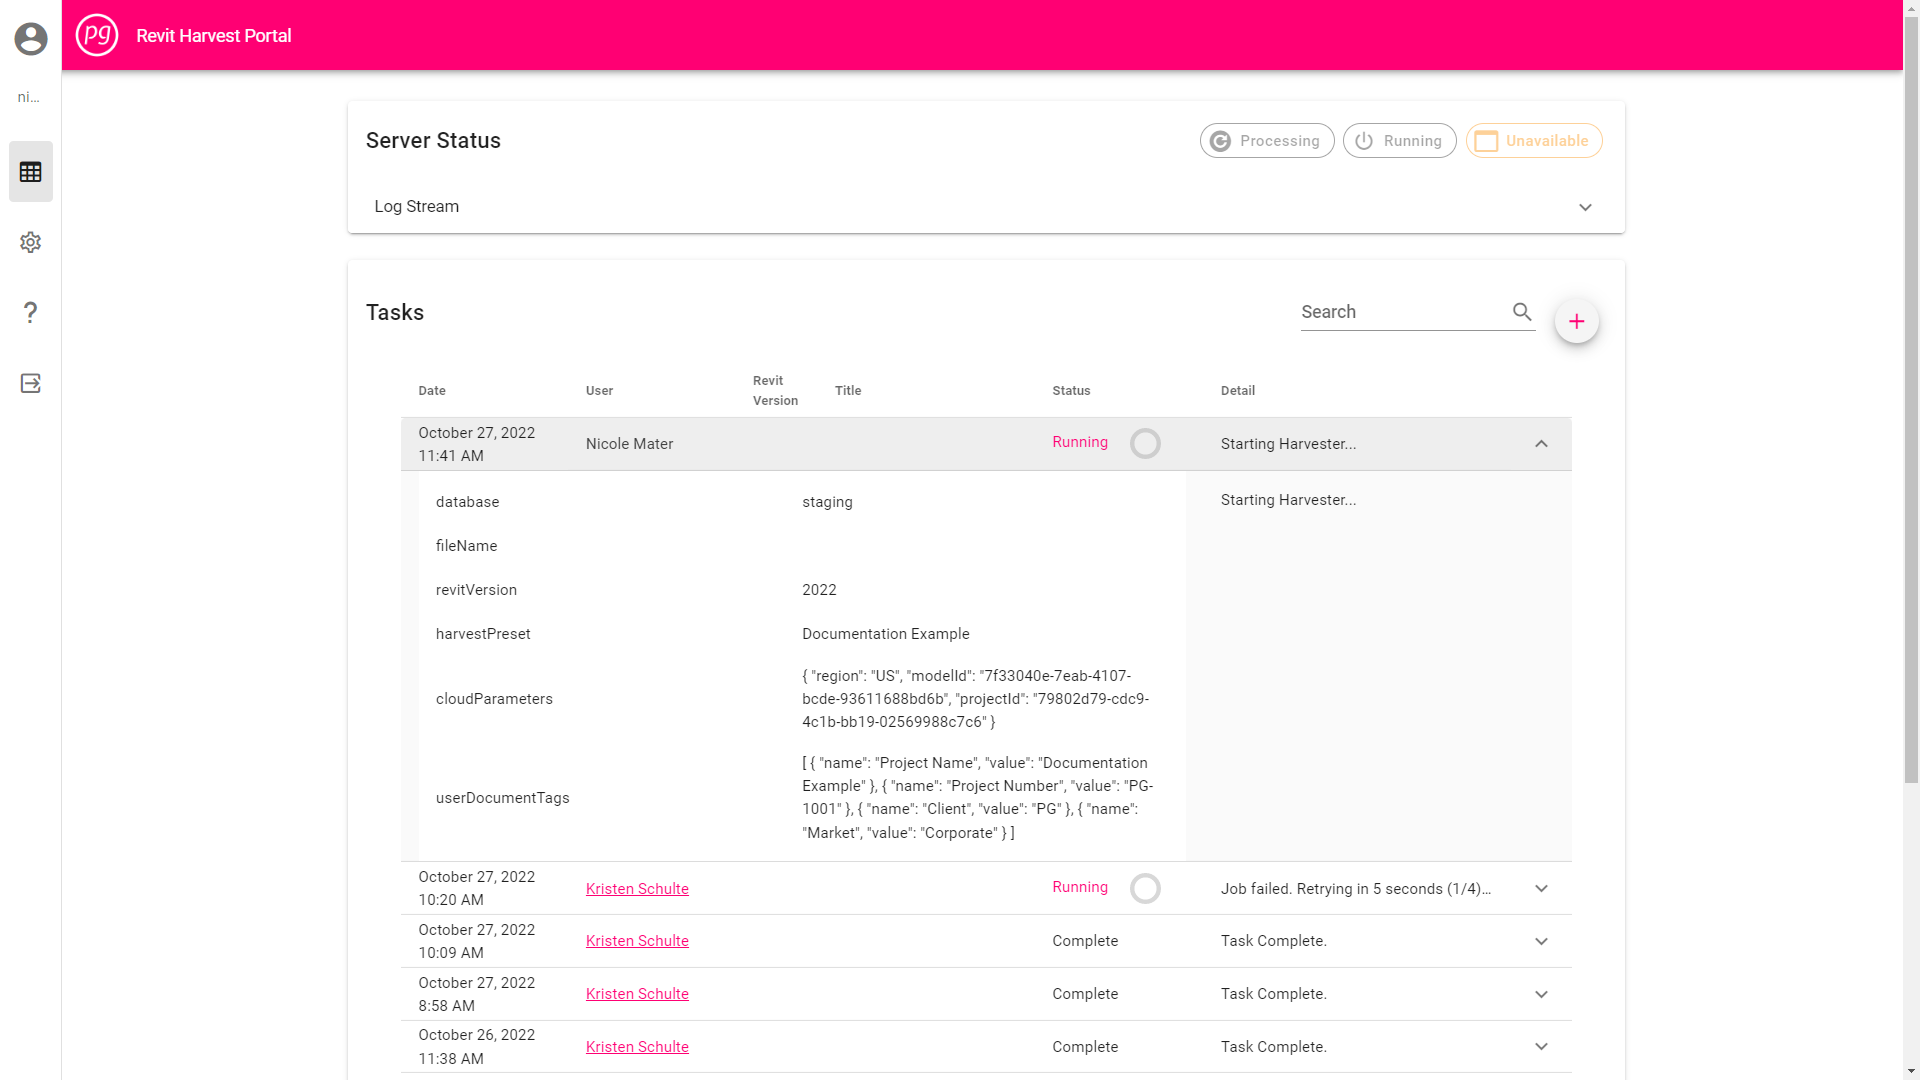Open the pg logo home link
The width and height of the screenshot is (1920, 1080).
[x=96, y=34]
